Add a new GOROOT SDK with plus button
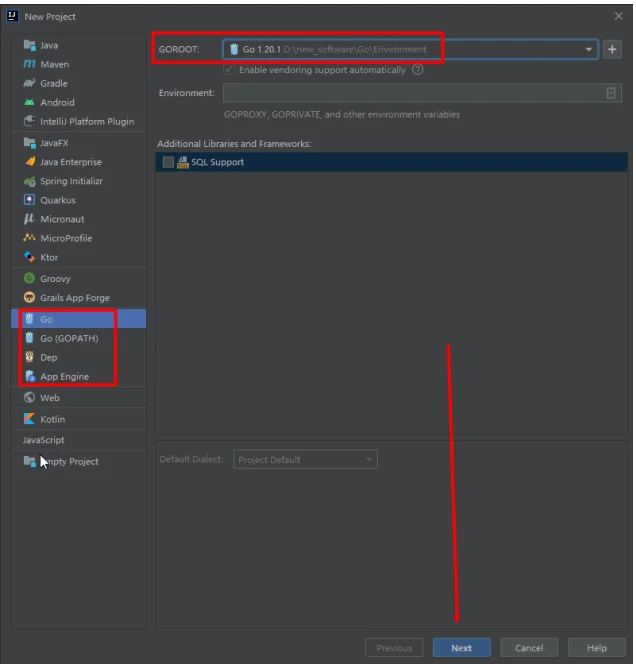 click(x=612, y=50)
